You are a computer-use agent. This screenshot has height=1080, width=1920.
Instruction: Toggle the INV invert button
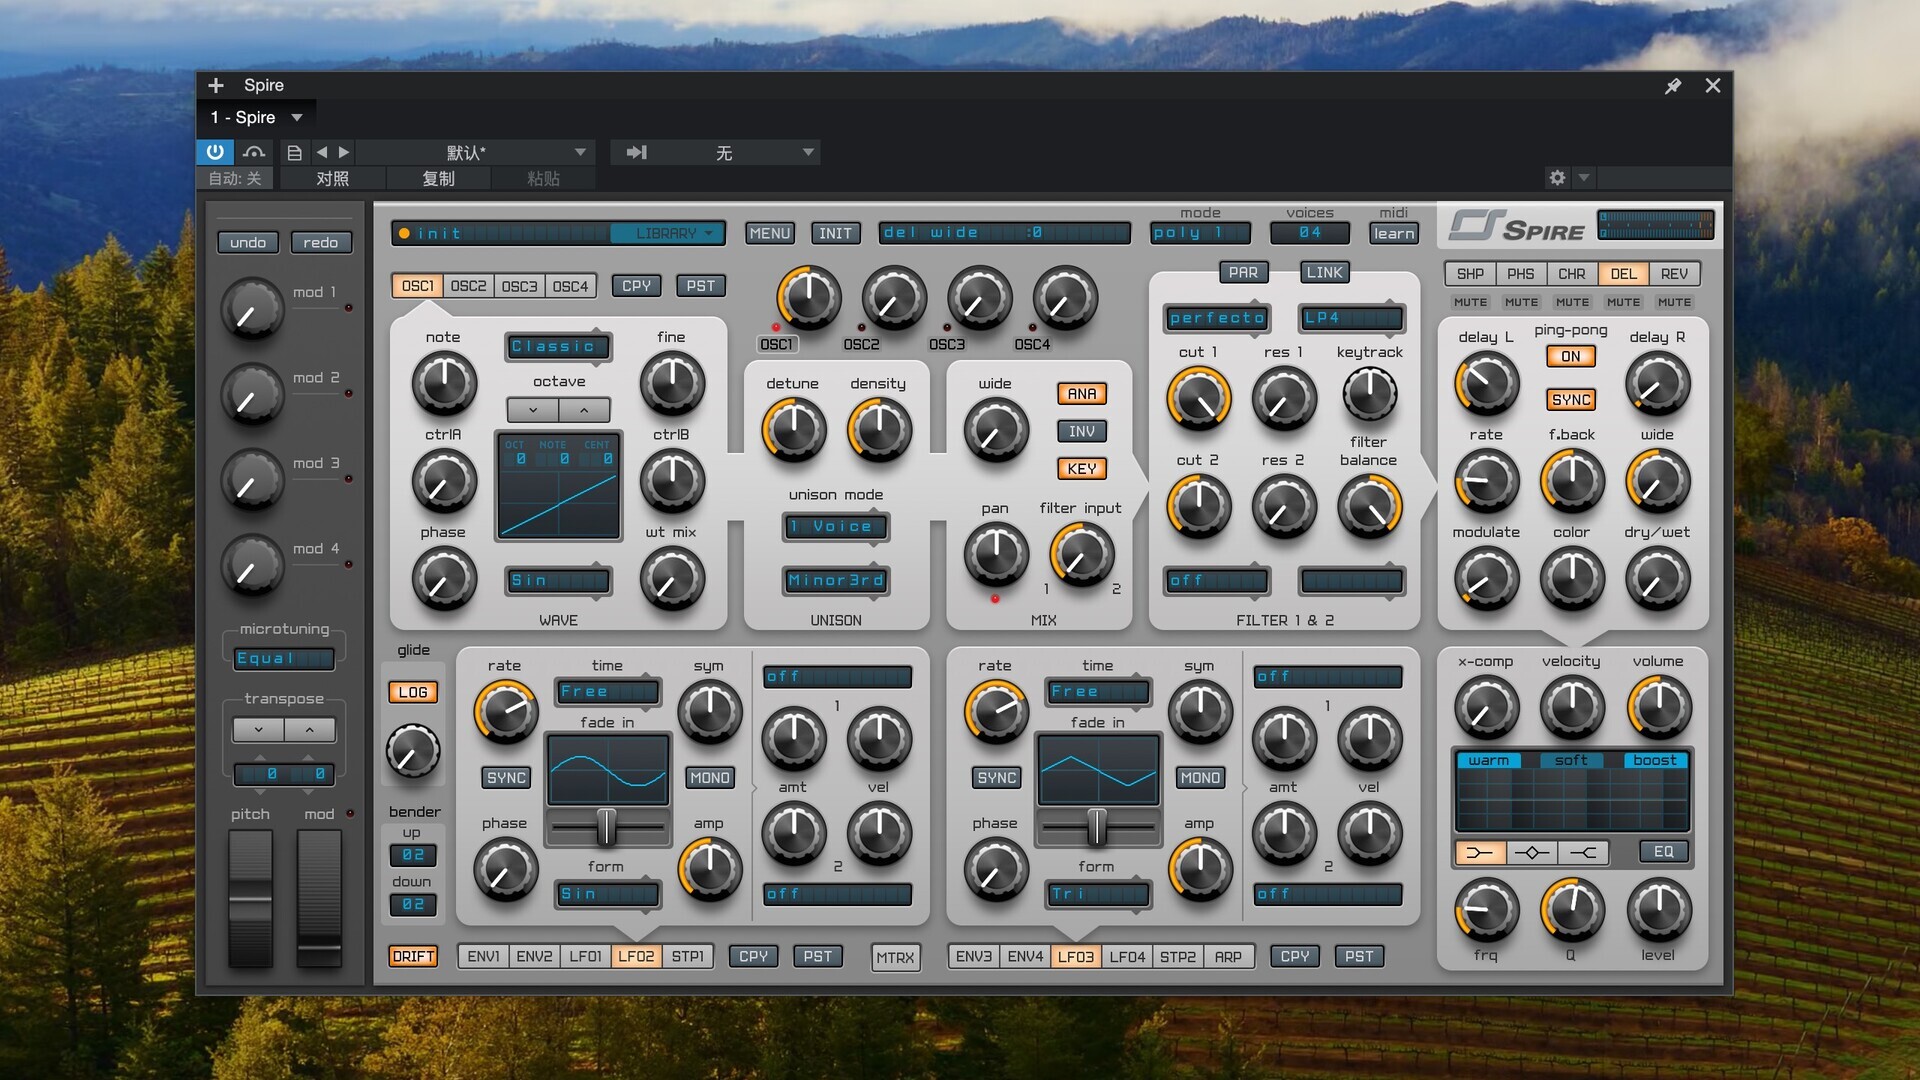pos(1082,431)
